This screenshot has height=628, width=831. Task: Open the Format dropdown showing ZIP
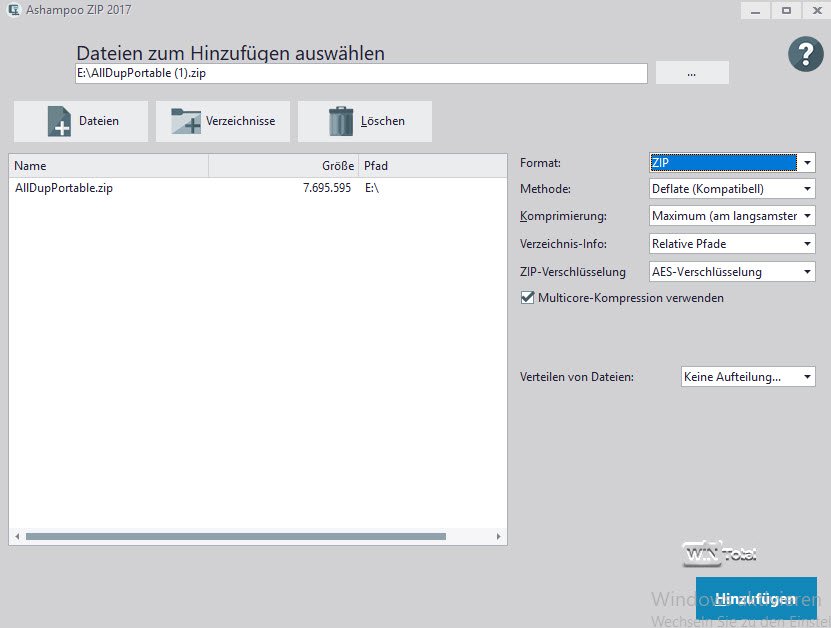pyautogui.click(x=732, y=162)
